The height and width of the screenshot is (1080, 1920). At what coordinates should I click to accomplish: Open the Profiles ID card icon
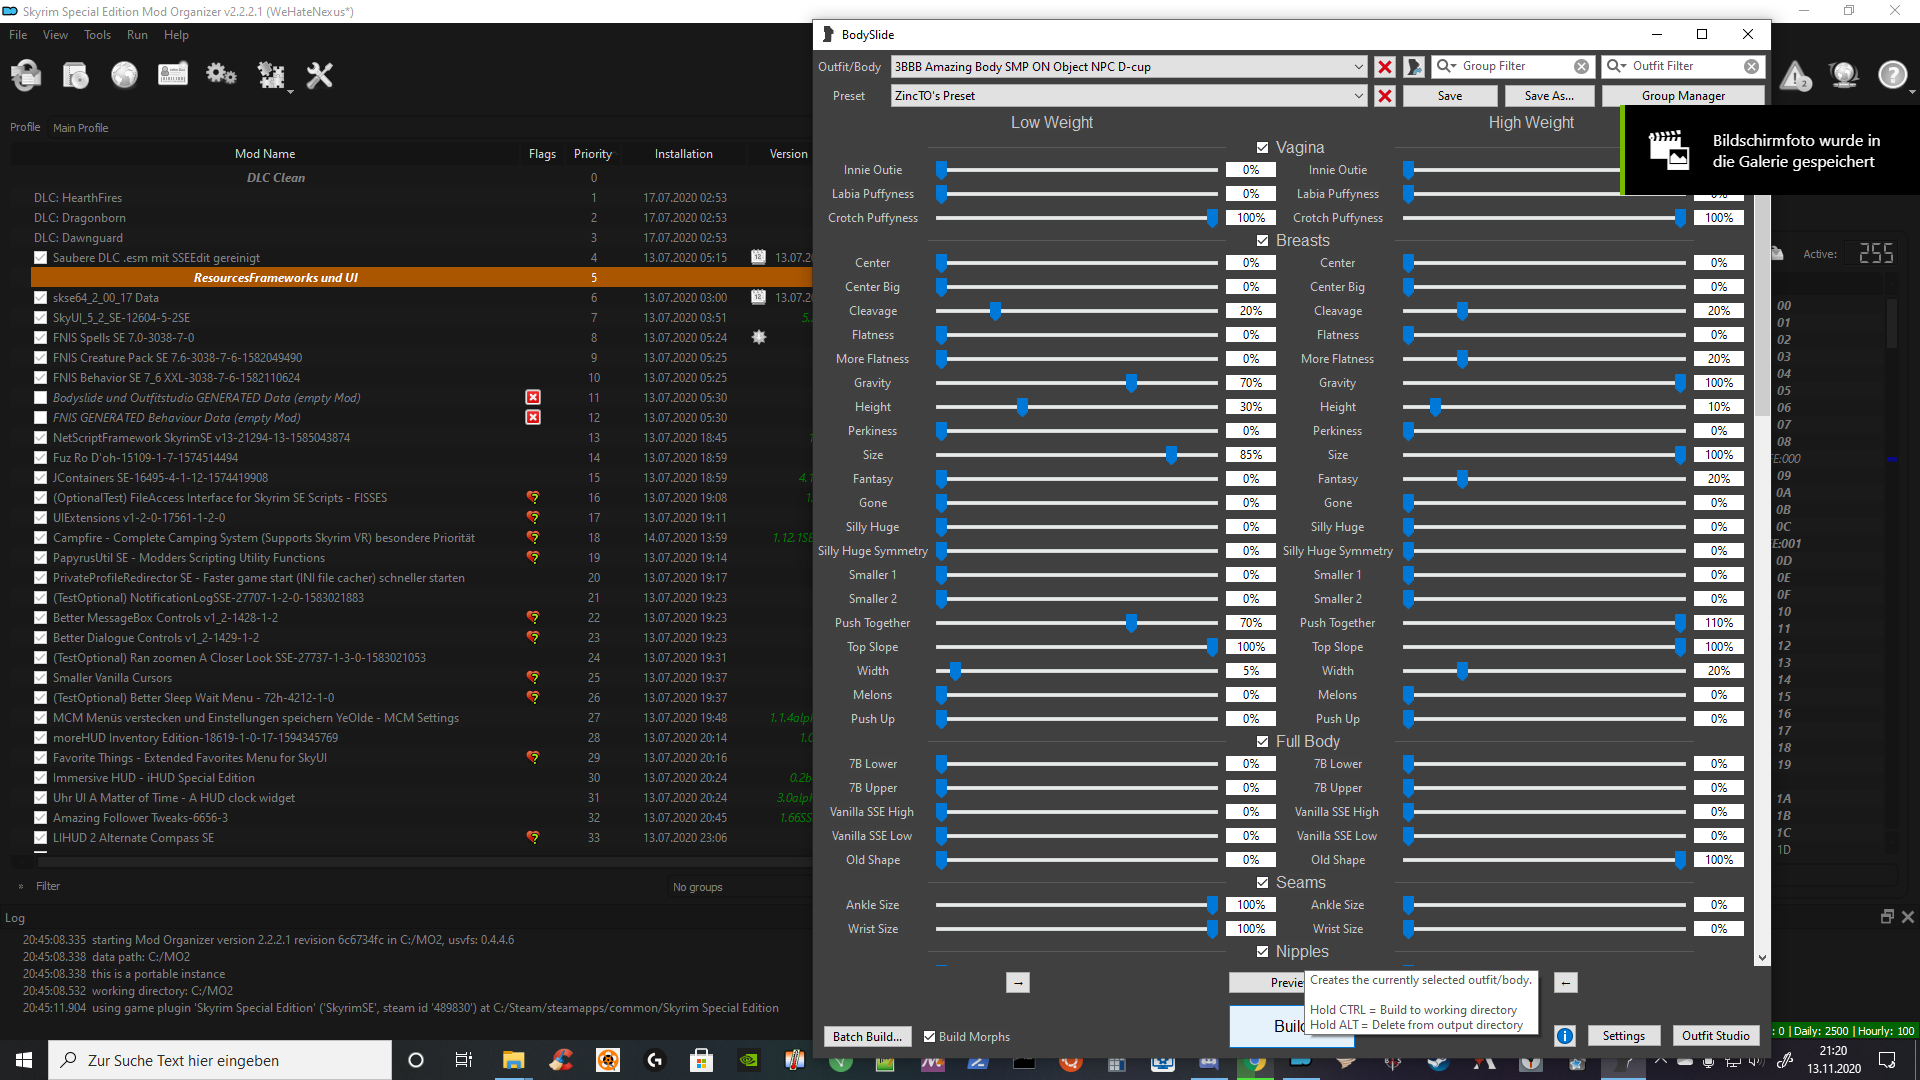coord(173,75)
